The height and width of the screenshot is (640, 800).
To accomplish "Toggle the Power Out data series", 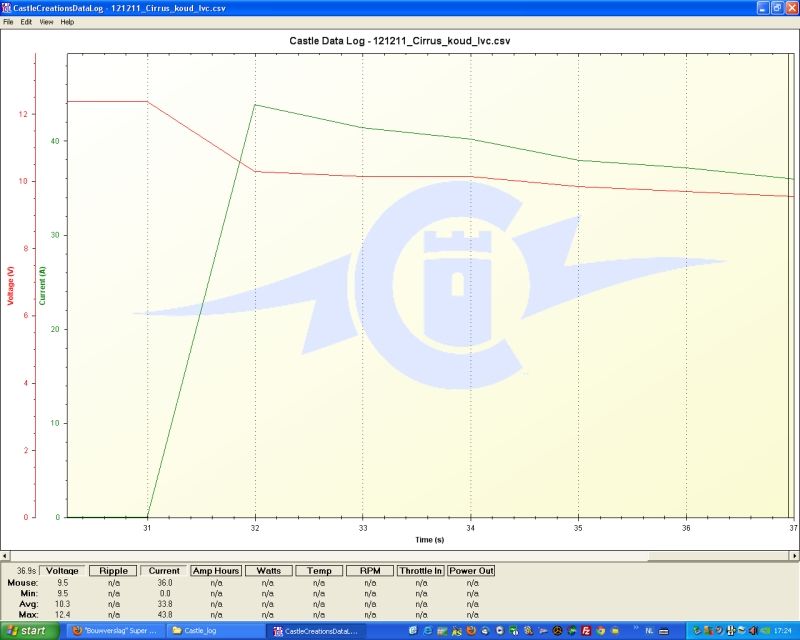I will click(x=471, y=571).
